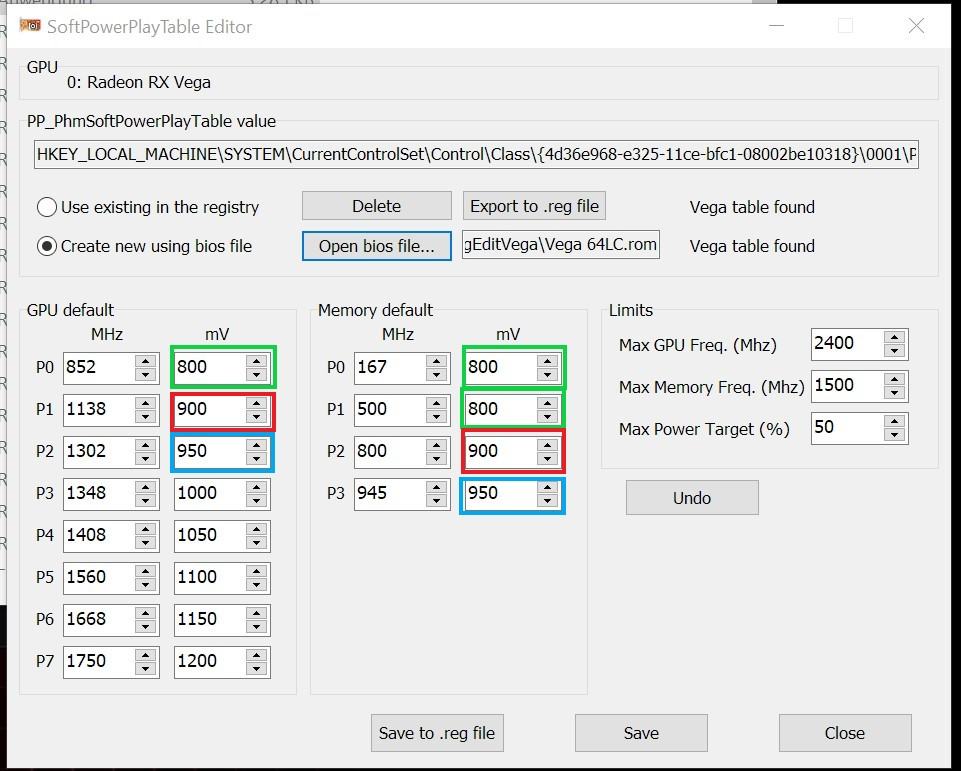
Task: Decrease GPU P7 mV with down arrow
Action: [x=257, y=669]
